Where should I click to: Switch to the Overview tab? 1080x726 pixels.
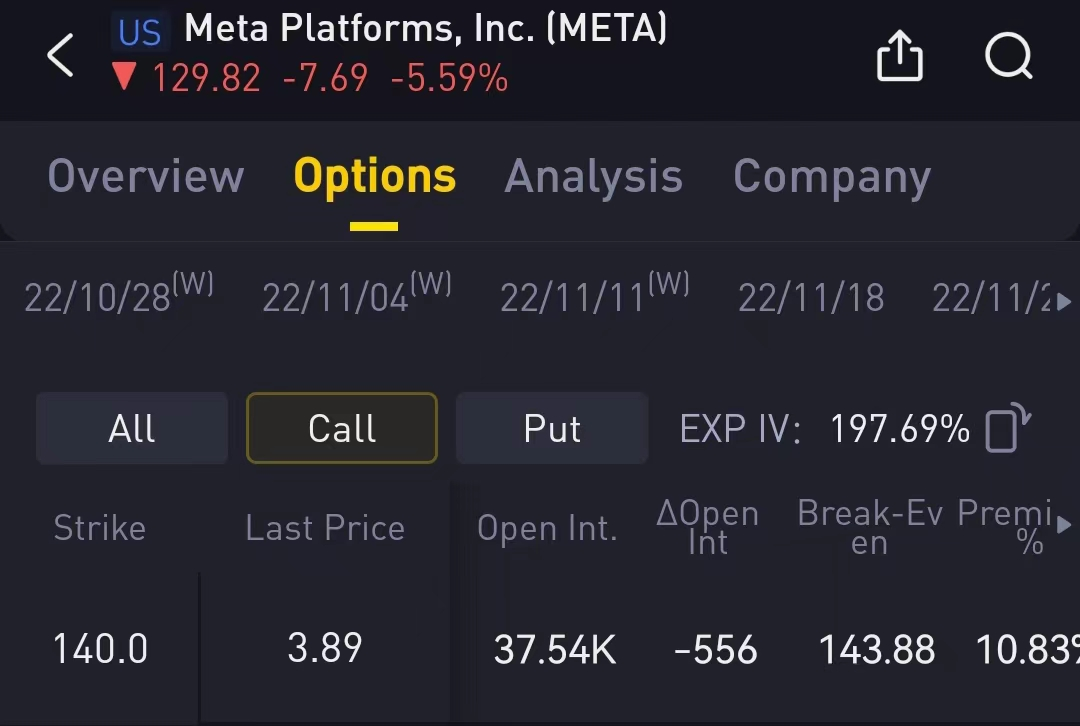coord(146,177)
